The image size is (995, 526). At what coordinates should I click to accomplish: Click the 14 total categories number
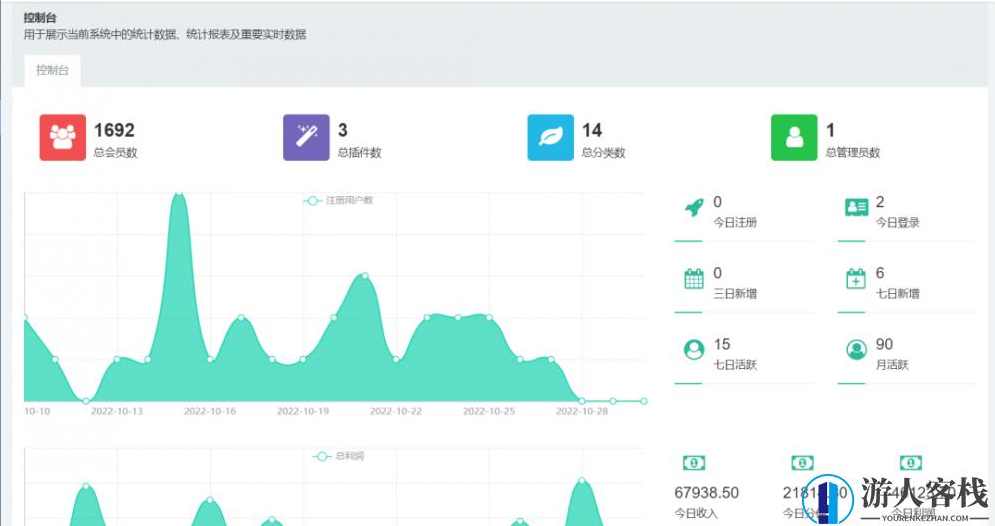point(592,130)
